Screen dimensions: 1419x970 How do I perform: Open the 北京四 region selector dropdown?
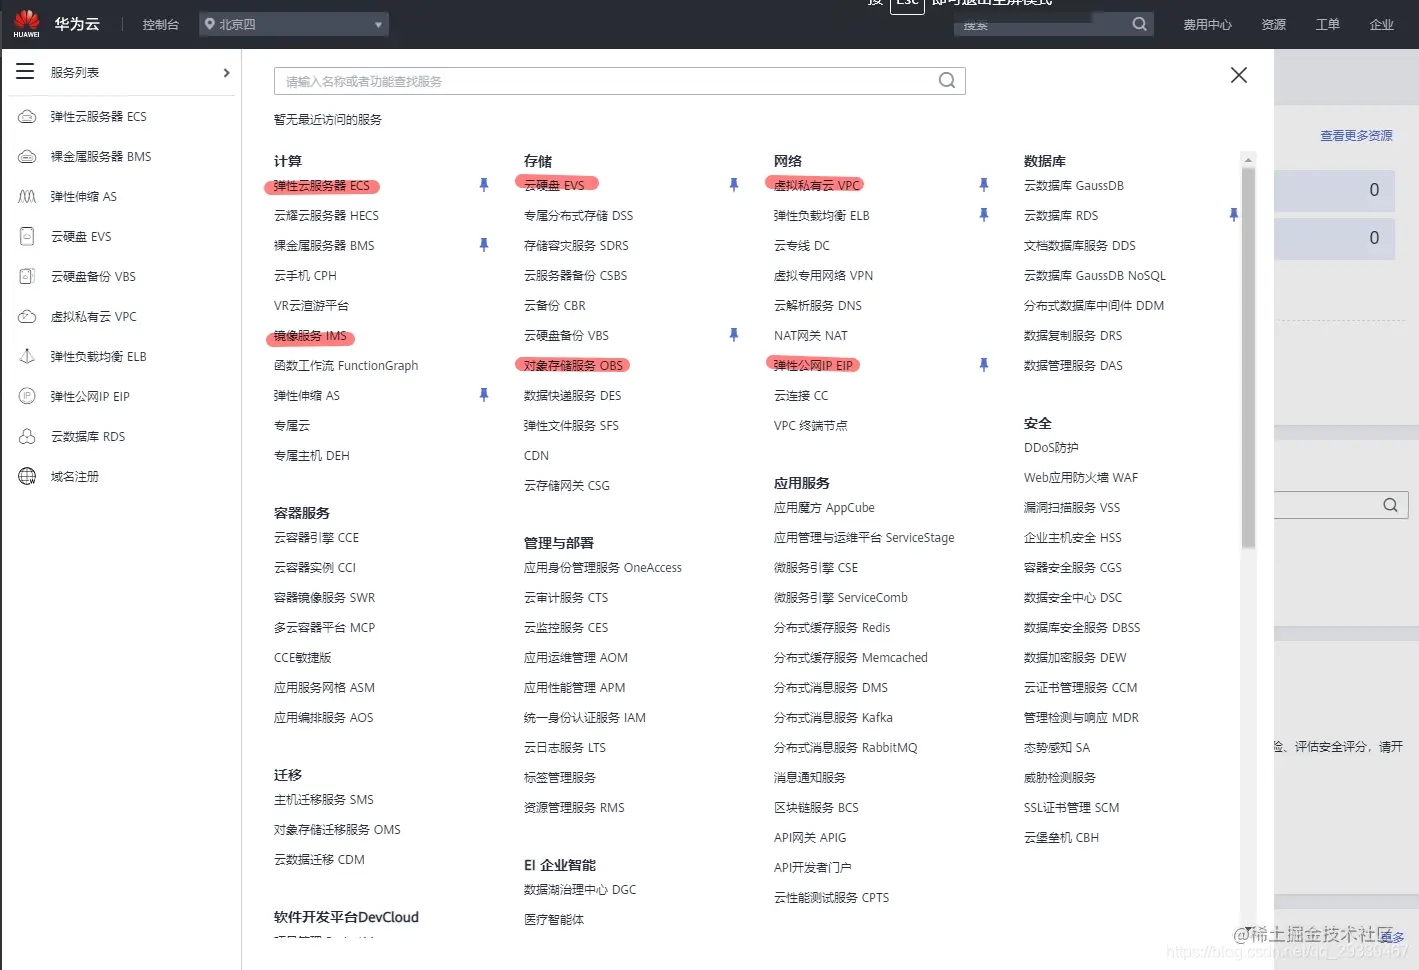pos(293,24)
